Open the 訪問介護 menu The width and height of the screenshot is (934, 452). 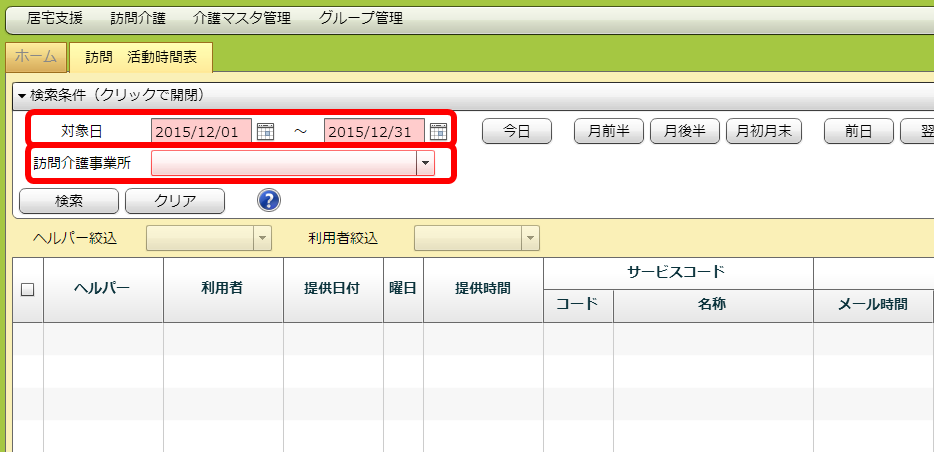tap(138, 18)
